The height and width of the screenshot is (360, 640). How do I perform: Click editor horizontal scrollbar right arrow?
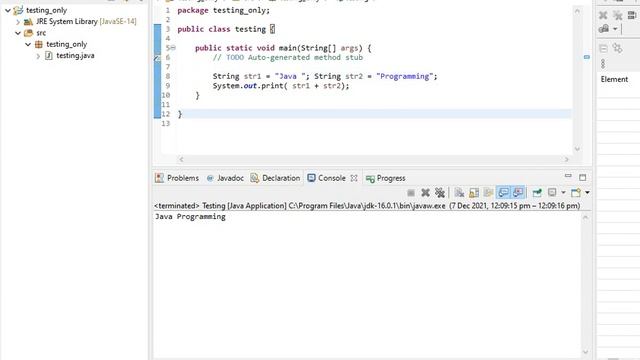pos(567,160)
